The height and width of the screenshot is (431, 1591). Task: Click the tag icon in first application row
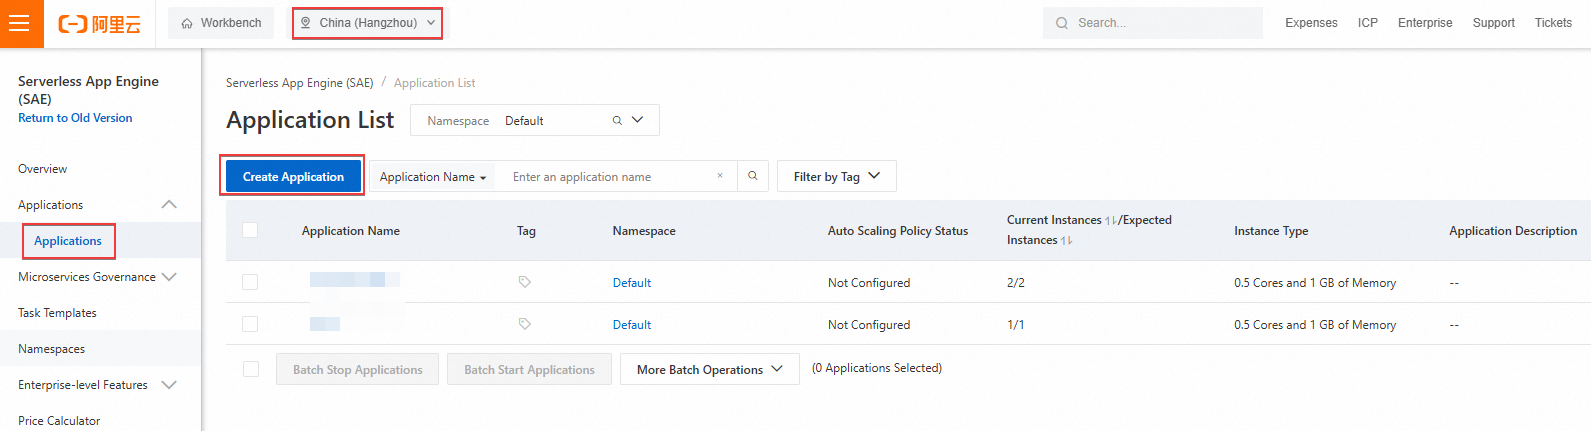525,282
